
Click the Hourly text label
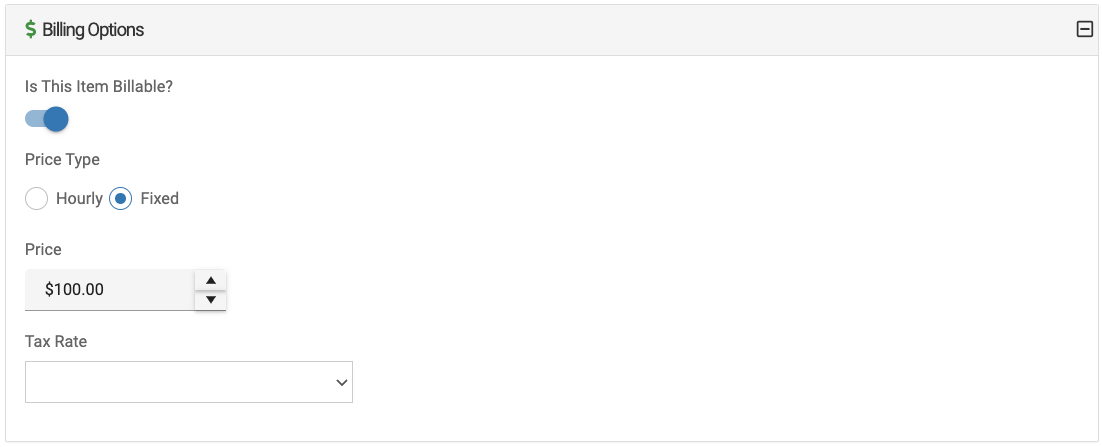[79, 198]
